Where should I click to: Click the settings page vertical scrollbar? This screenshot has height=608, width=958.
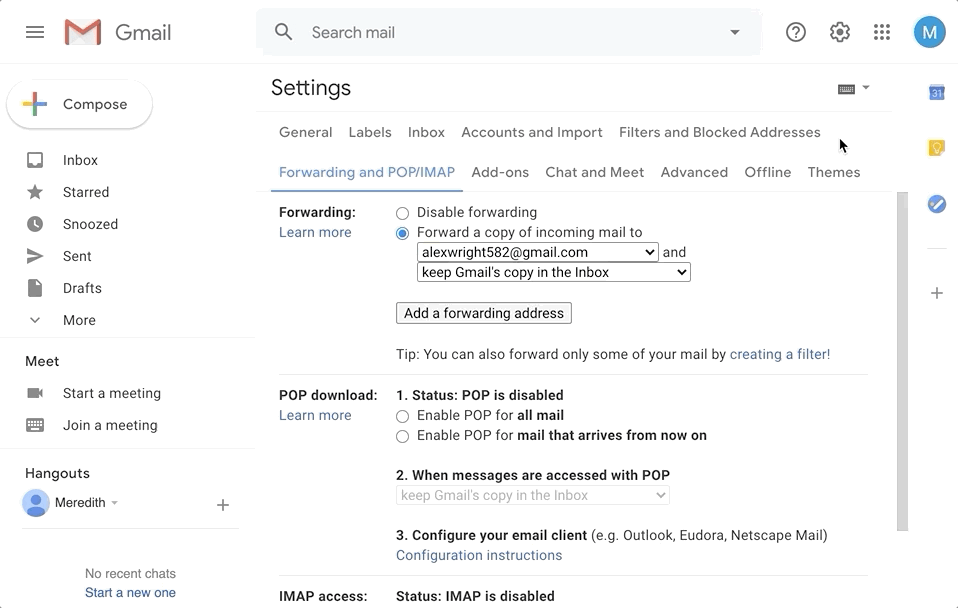tap(902, 361)
